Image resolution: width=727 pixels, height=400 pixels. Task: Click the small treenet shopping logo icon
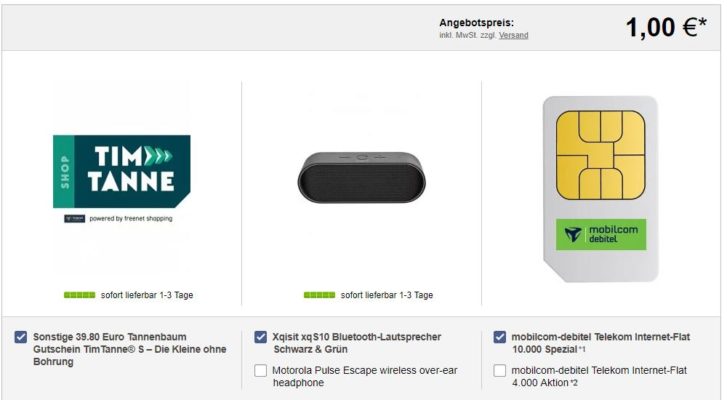[74, 218]
